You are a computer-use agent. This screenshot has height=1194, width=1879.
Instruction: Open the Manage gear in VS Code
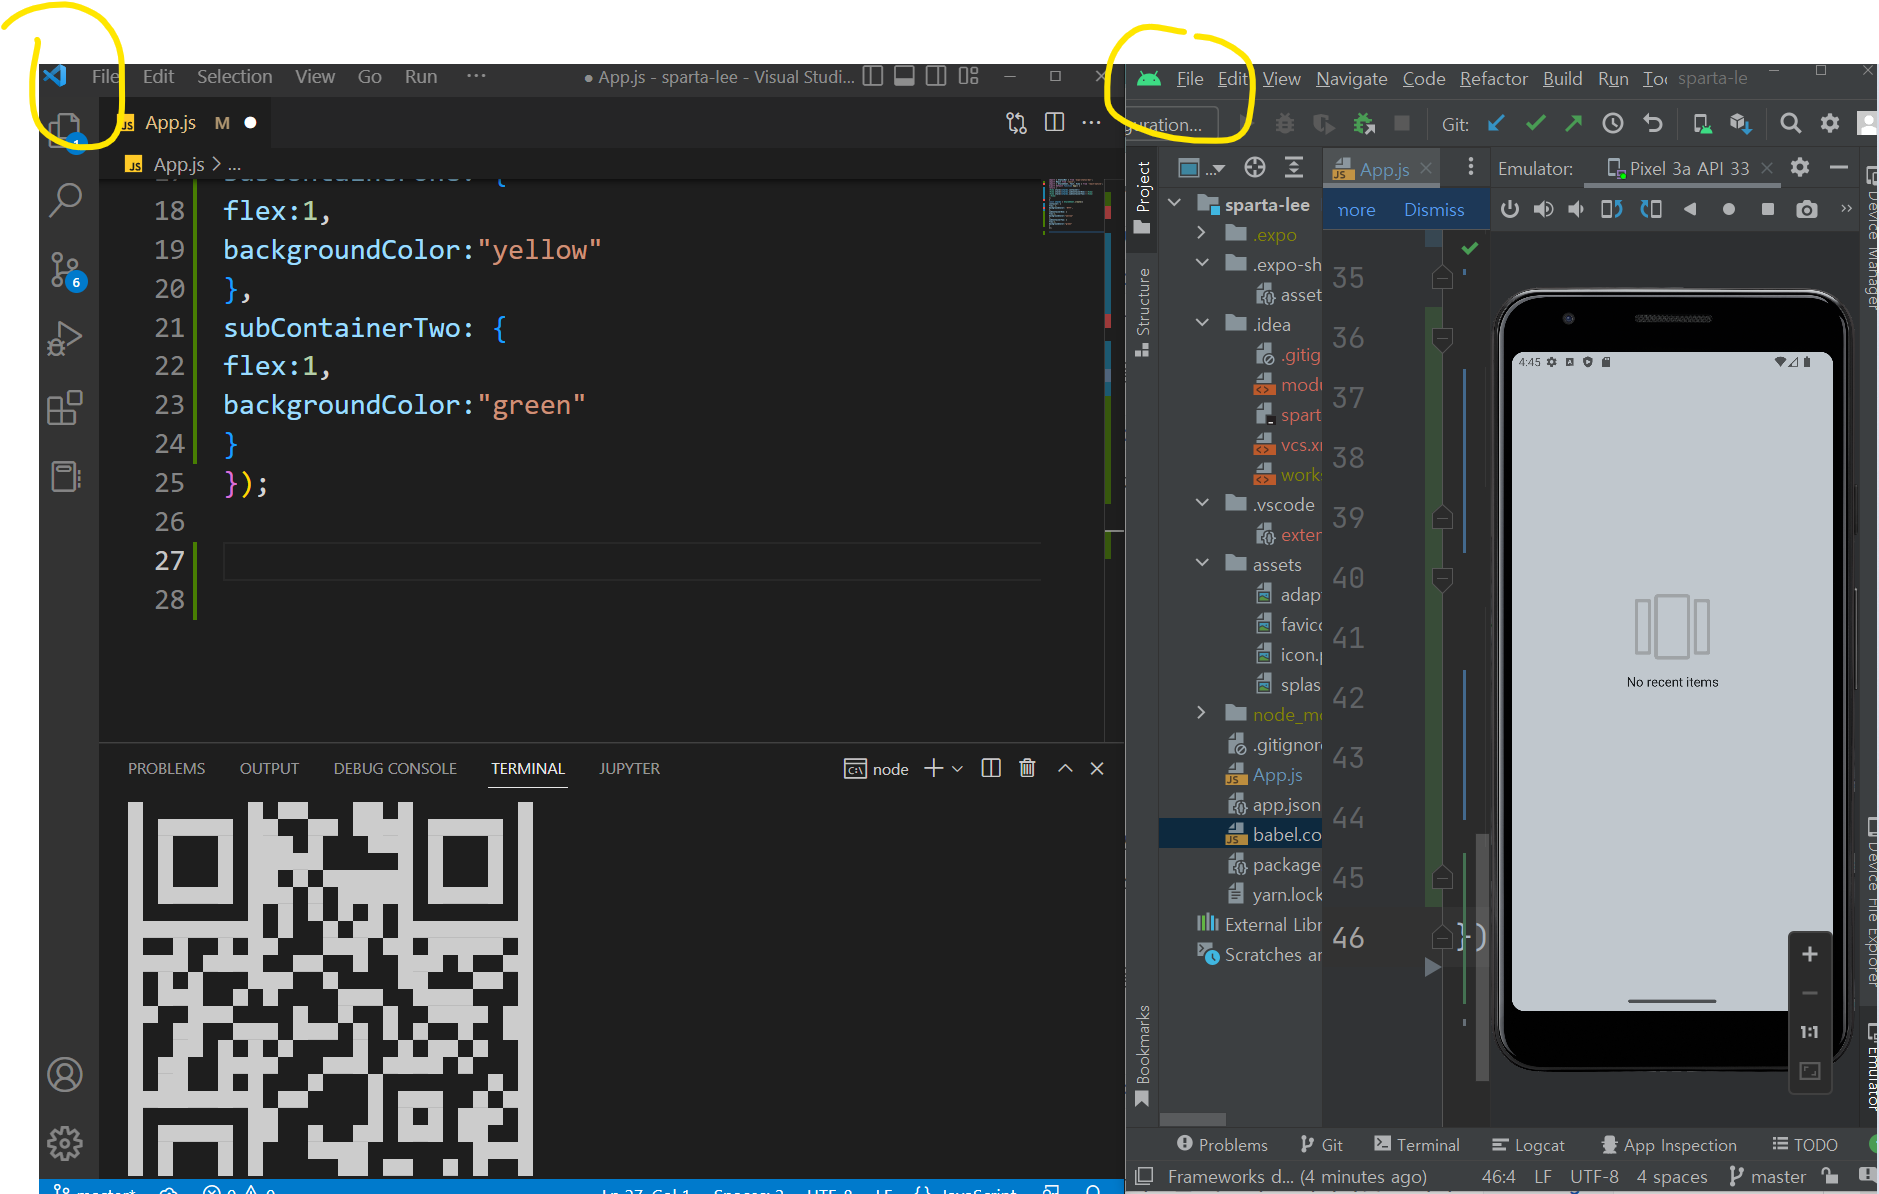pos(66,1143)
